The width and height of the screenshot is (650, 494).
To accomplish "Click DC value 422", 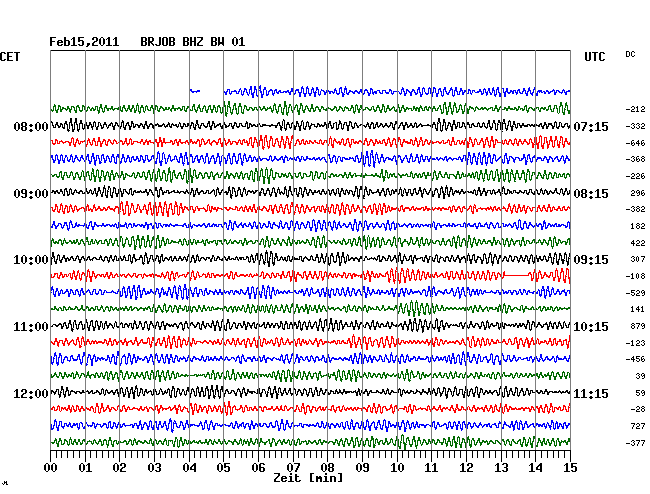I will (638, 243).
